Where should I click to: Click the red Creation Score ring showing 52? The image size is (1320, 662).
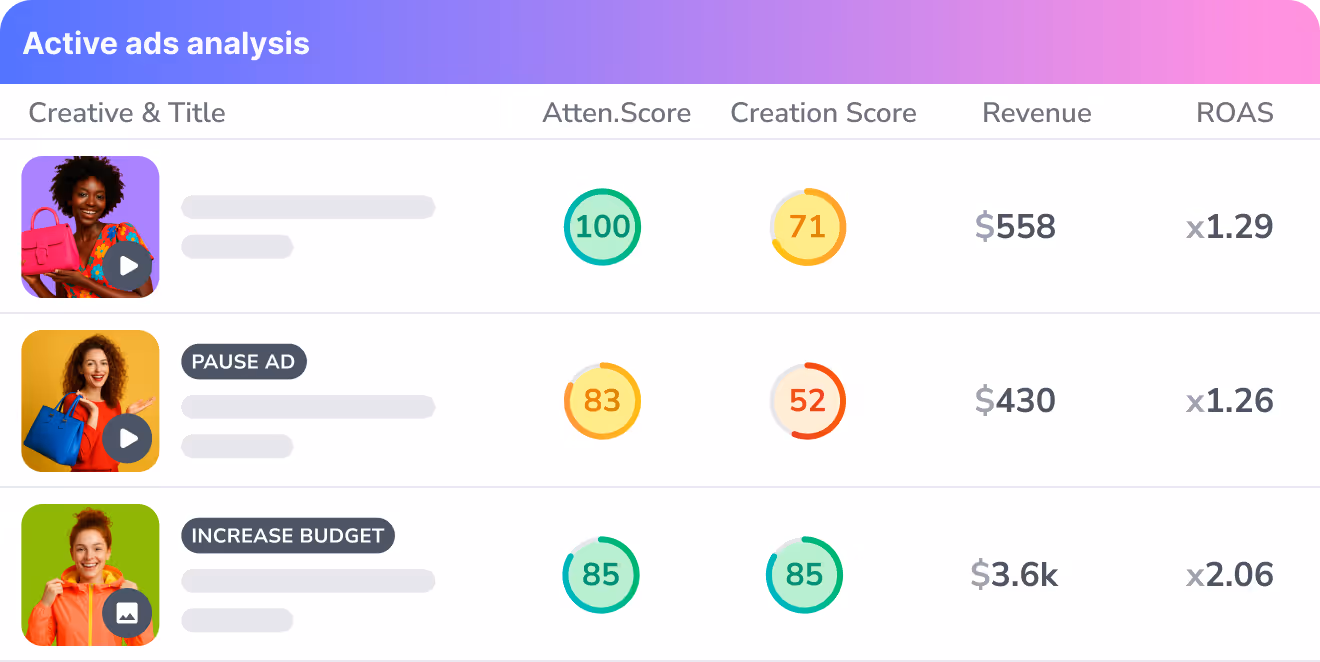[807, 401]
